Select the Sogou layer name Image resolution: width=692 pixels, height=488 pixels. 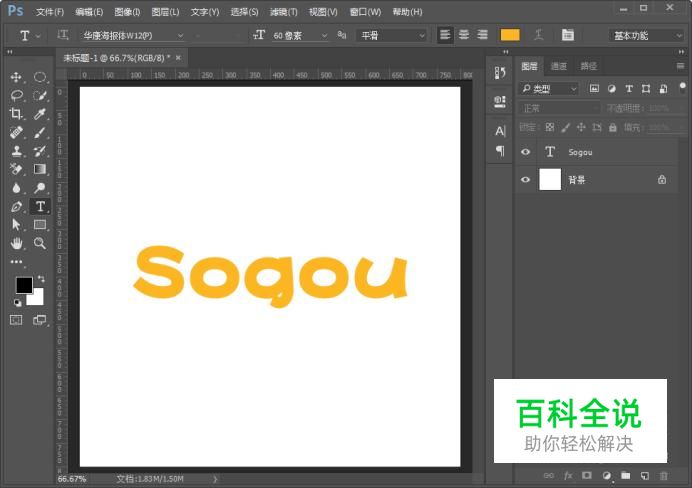pyautogui.click(x=580, y=152)
